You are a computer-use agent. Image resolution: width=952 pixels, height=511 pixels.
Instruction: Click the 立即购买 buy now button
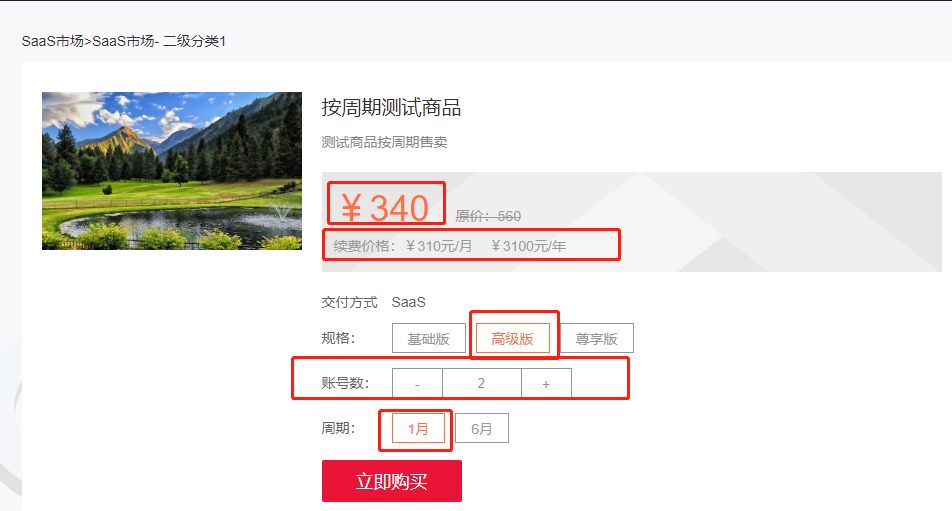tap(392, 481)
